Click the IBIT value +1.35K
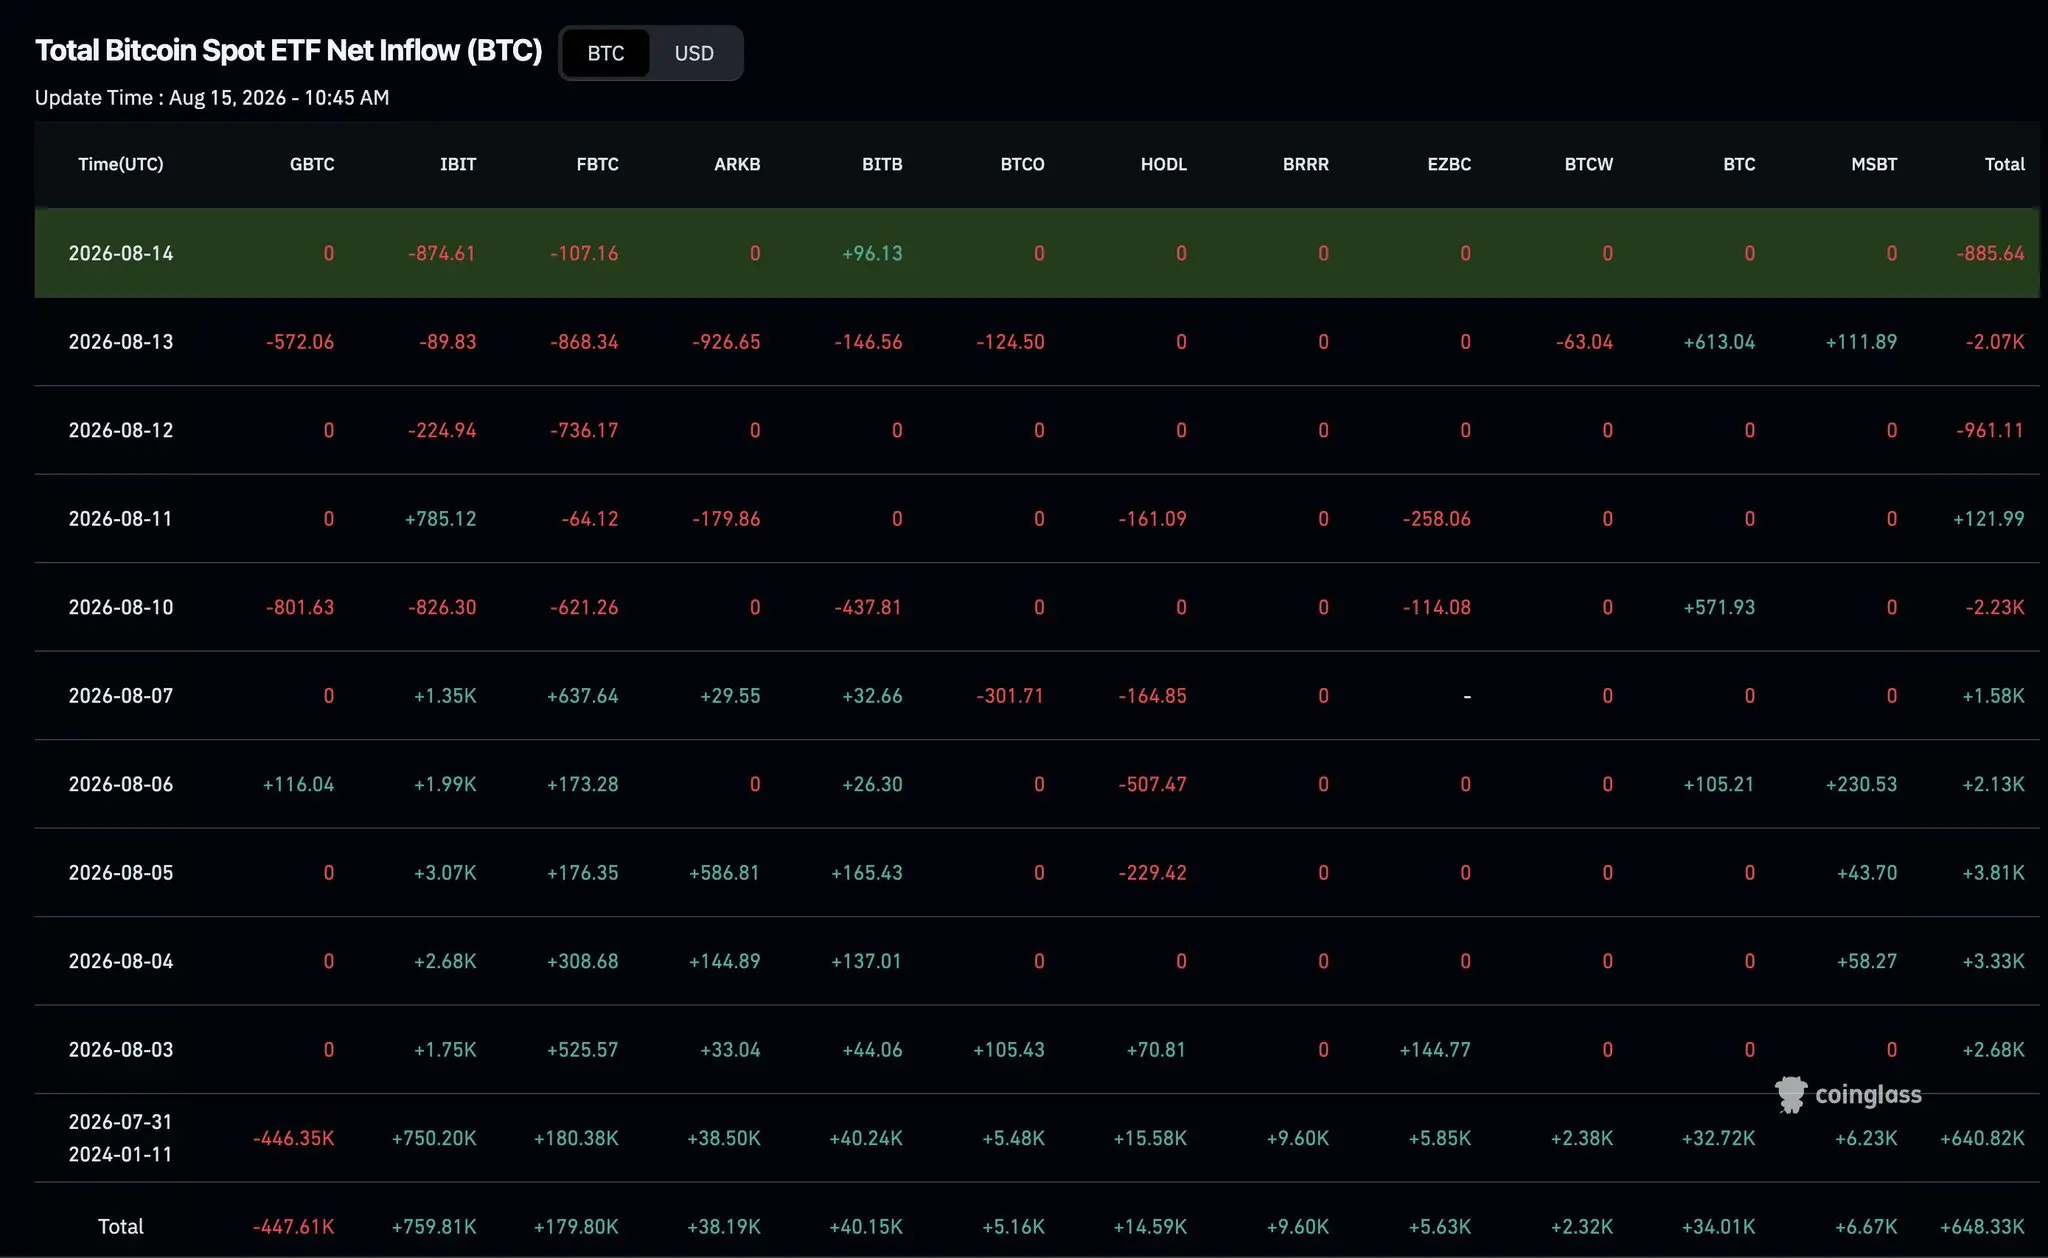This screenshot has width=2048, height=1258. click(445, 696)
